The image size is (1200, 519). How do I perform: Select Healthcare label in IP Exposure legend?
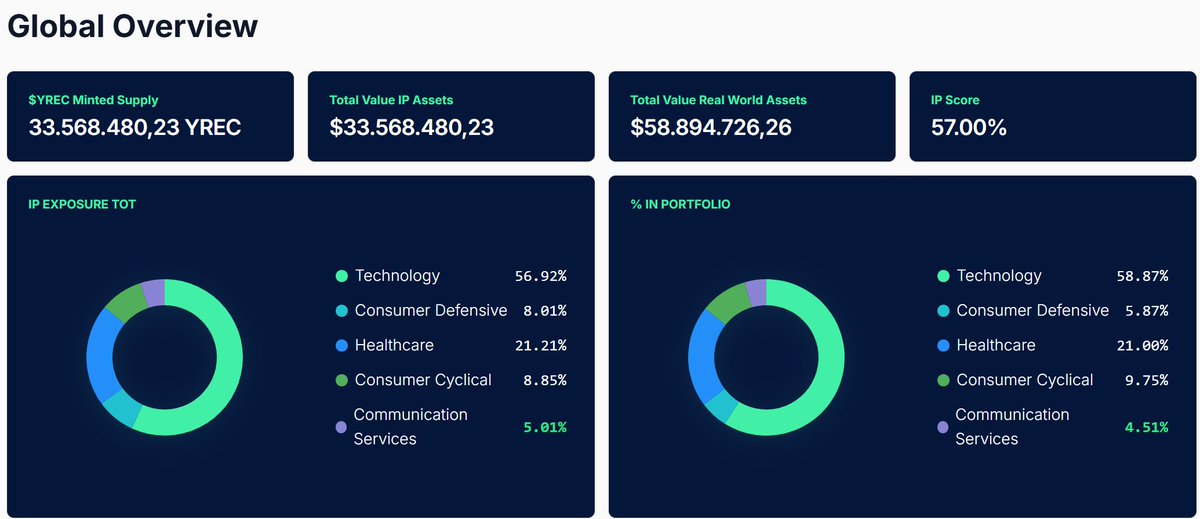pyautogui.click(x=394, y=345)
